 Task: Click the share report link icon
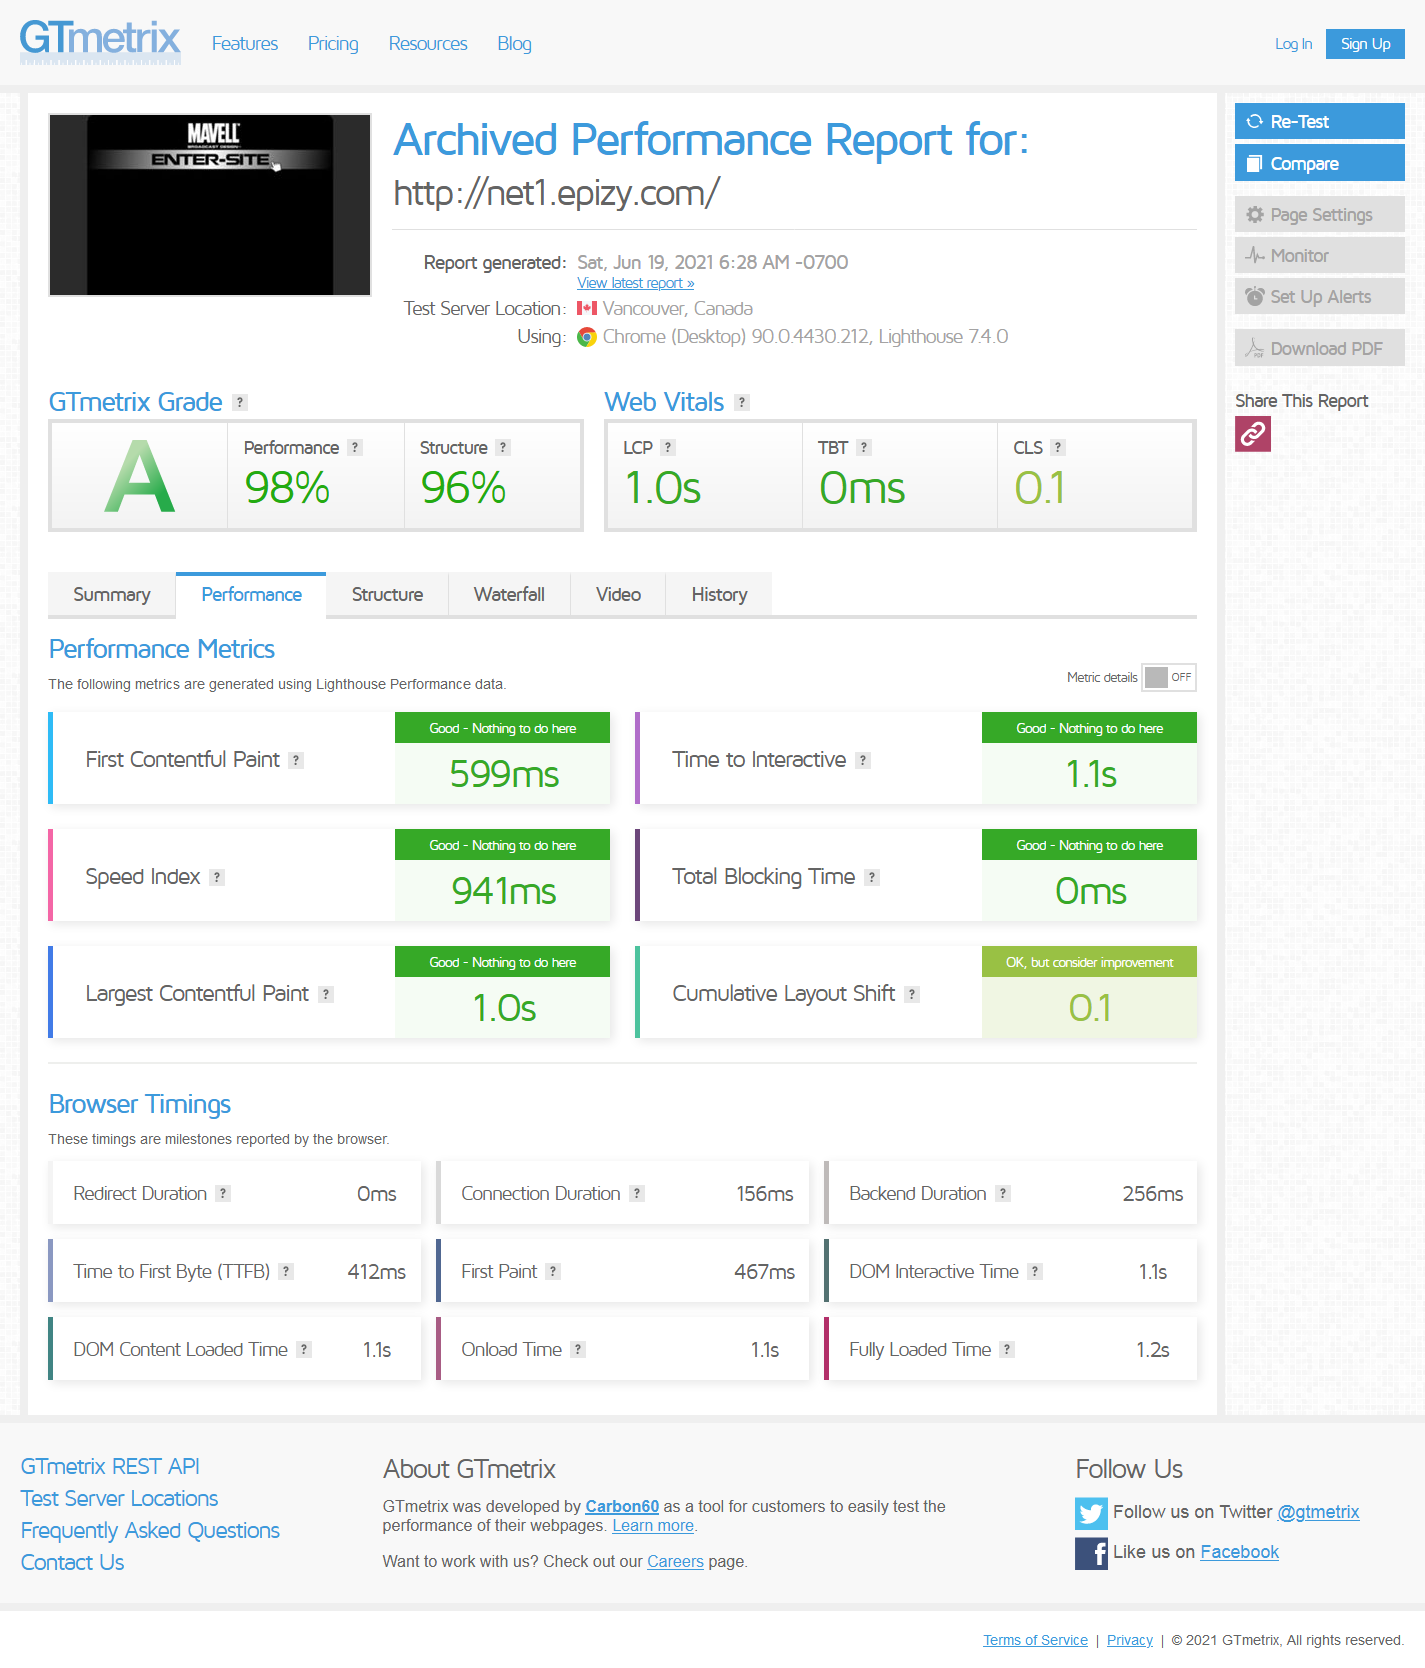pos(1252,434)
